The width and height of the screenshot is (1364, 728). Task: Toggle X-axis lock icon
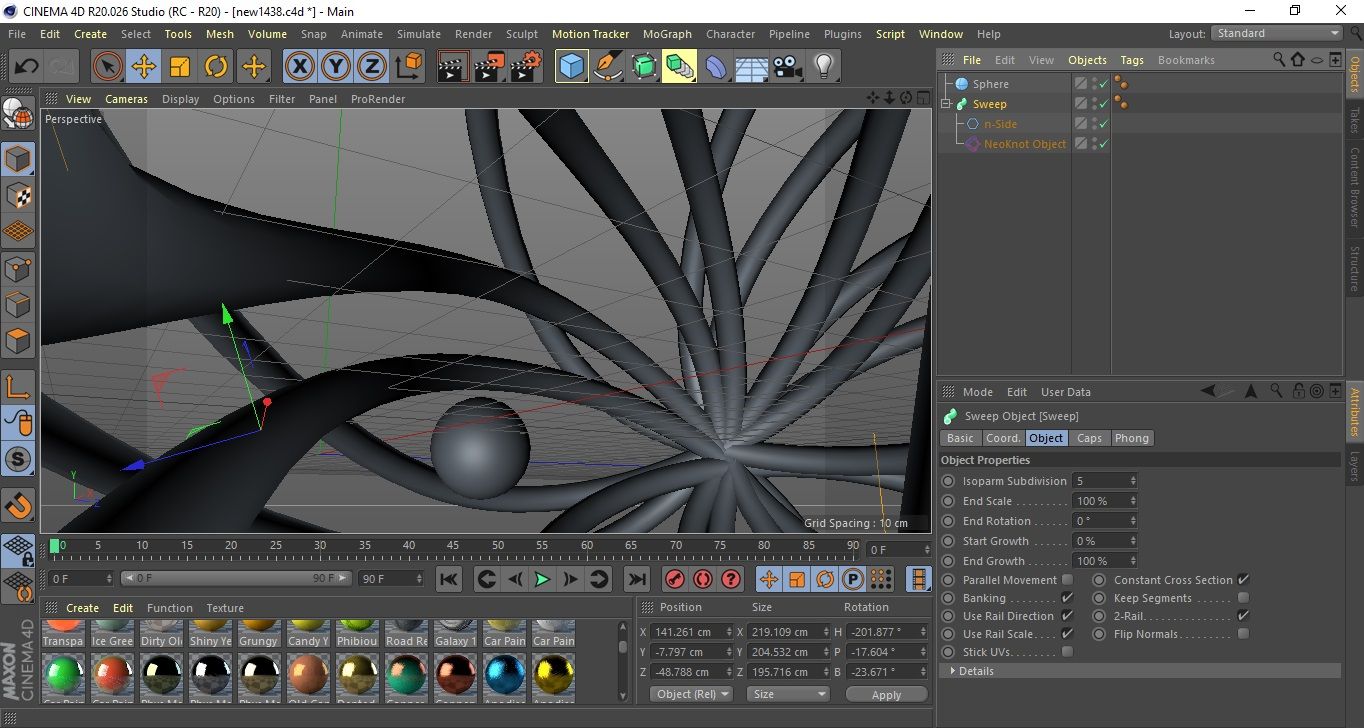(299, 67)
